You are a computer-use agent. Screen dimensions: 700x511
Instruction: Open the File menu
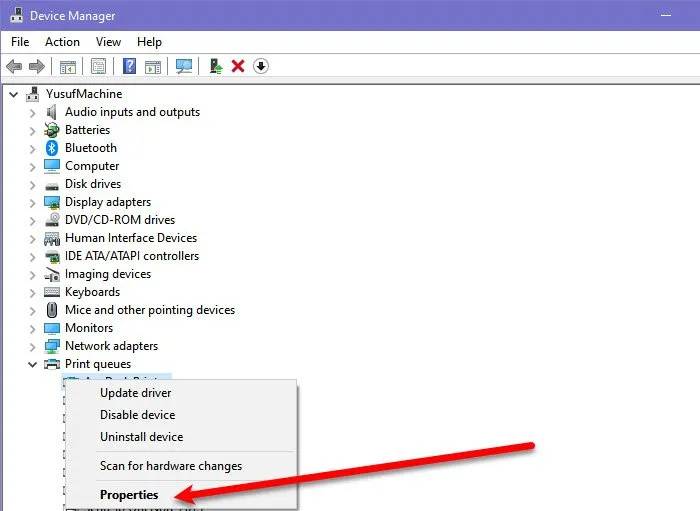20,42
